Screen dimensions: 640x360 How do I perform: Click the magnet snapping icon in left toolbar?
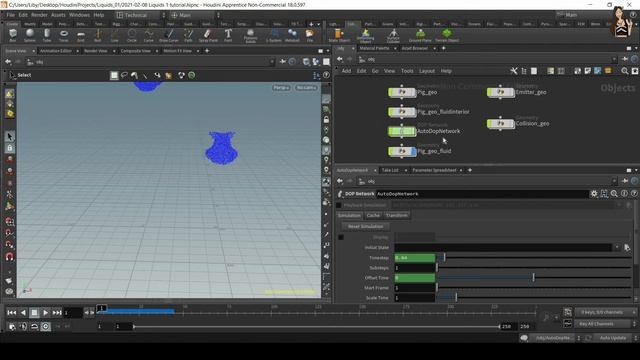click(x=10, y=257)
